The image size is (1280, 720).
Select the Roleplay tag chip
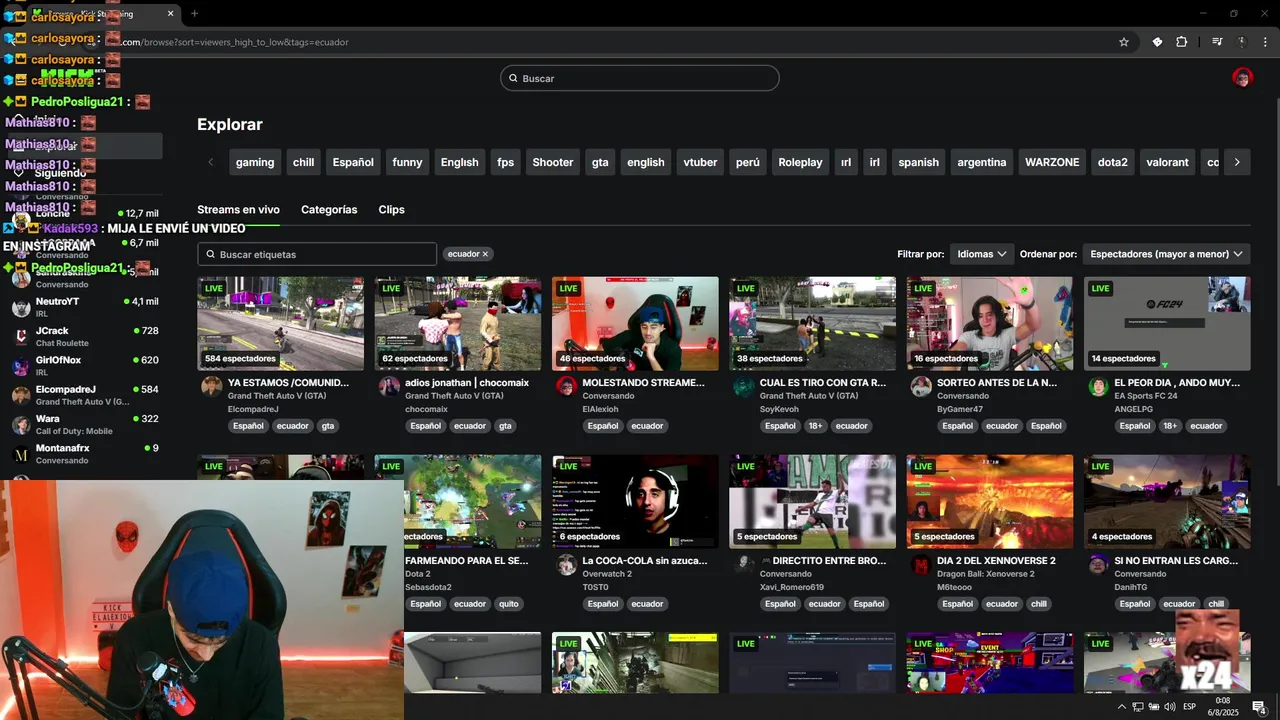tap(800, 162)
